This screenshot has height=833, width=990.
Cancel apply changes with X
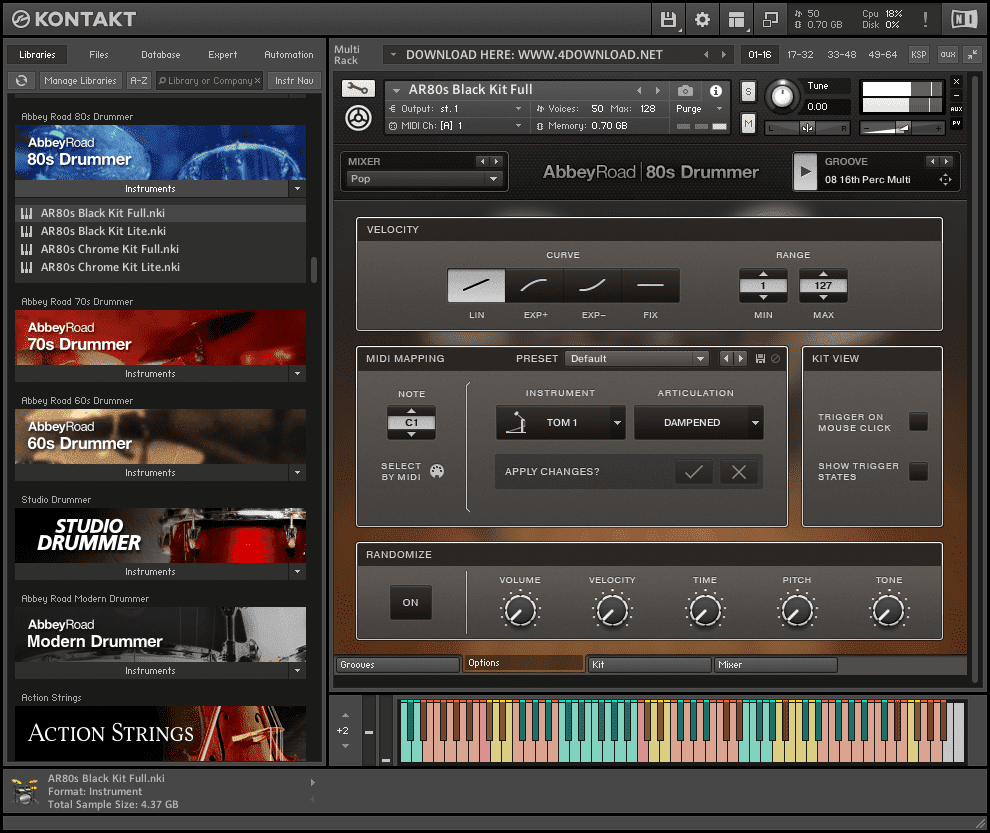[x=739, y=472]
